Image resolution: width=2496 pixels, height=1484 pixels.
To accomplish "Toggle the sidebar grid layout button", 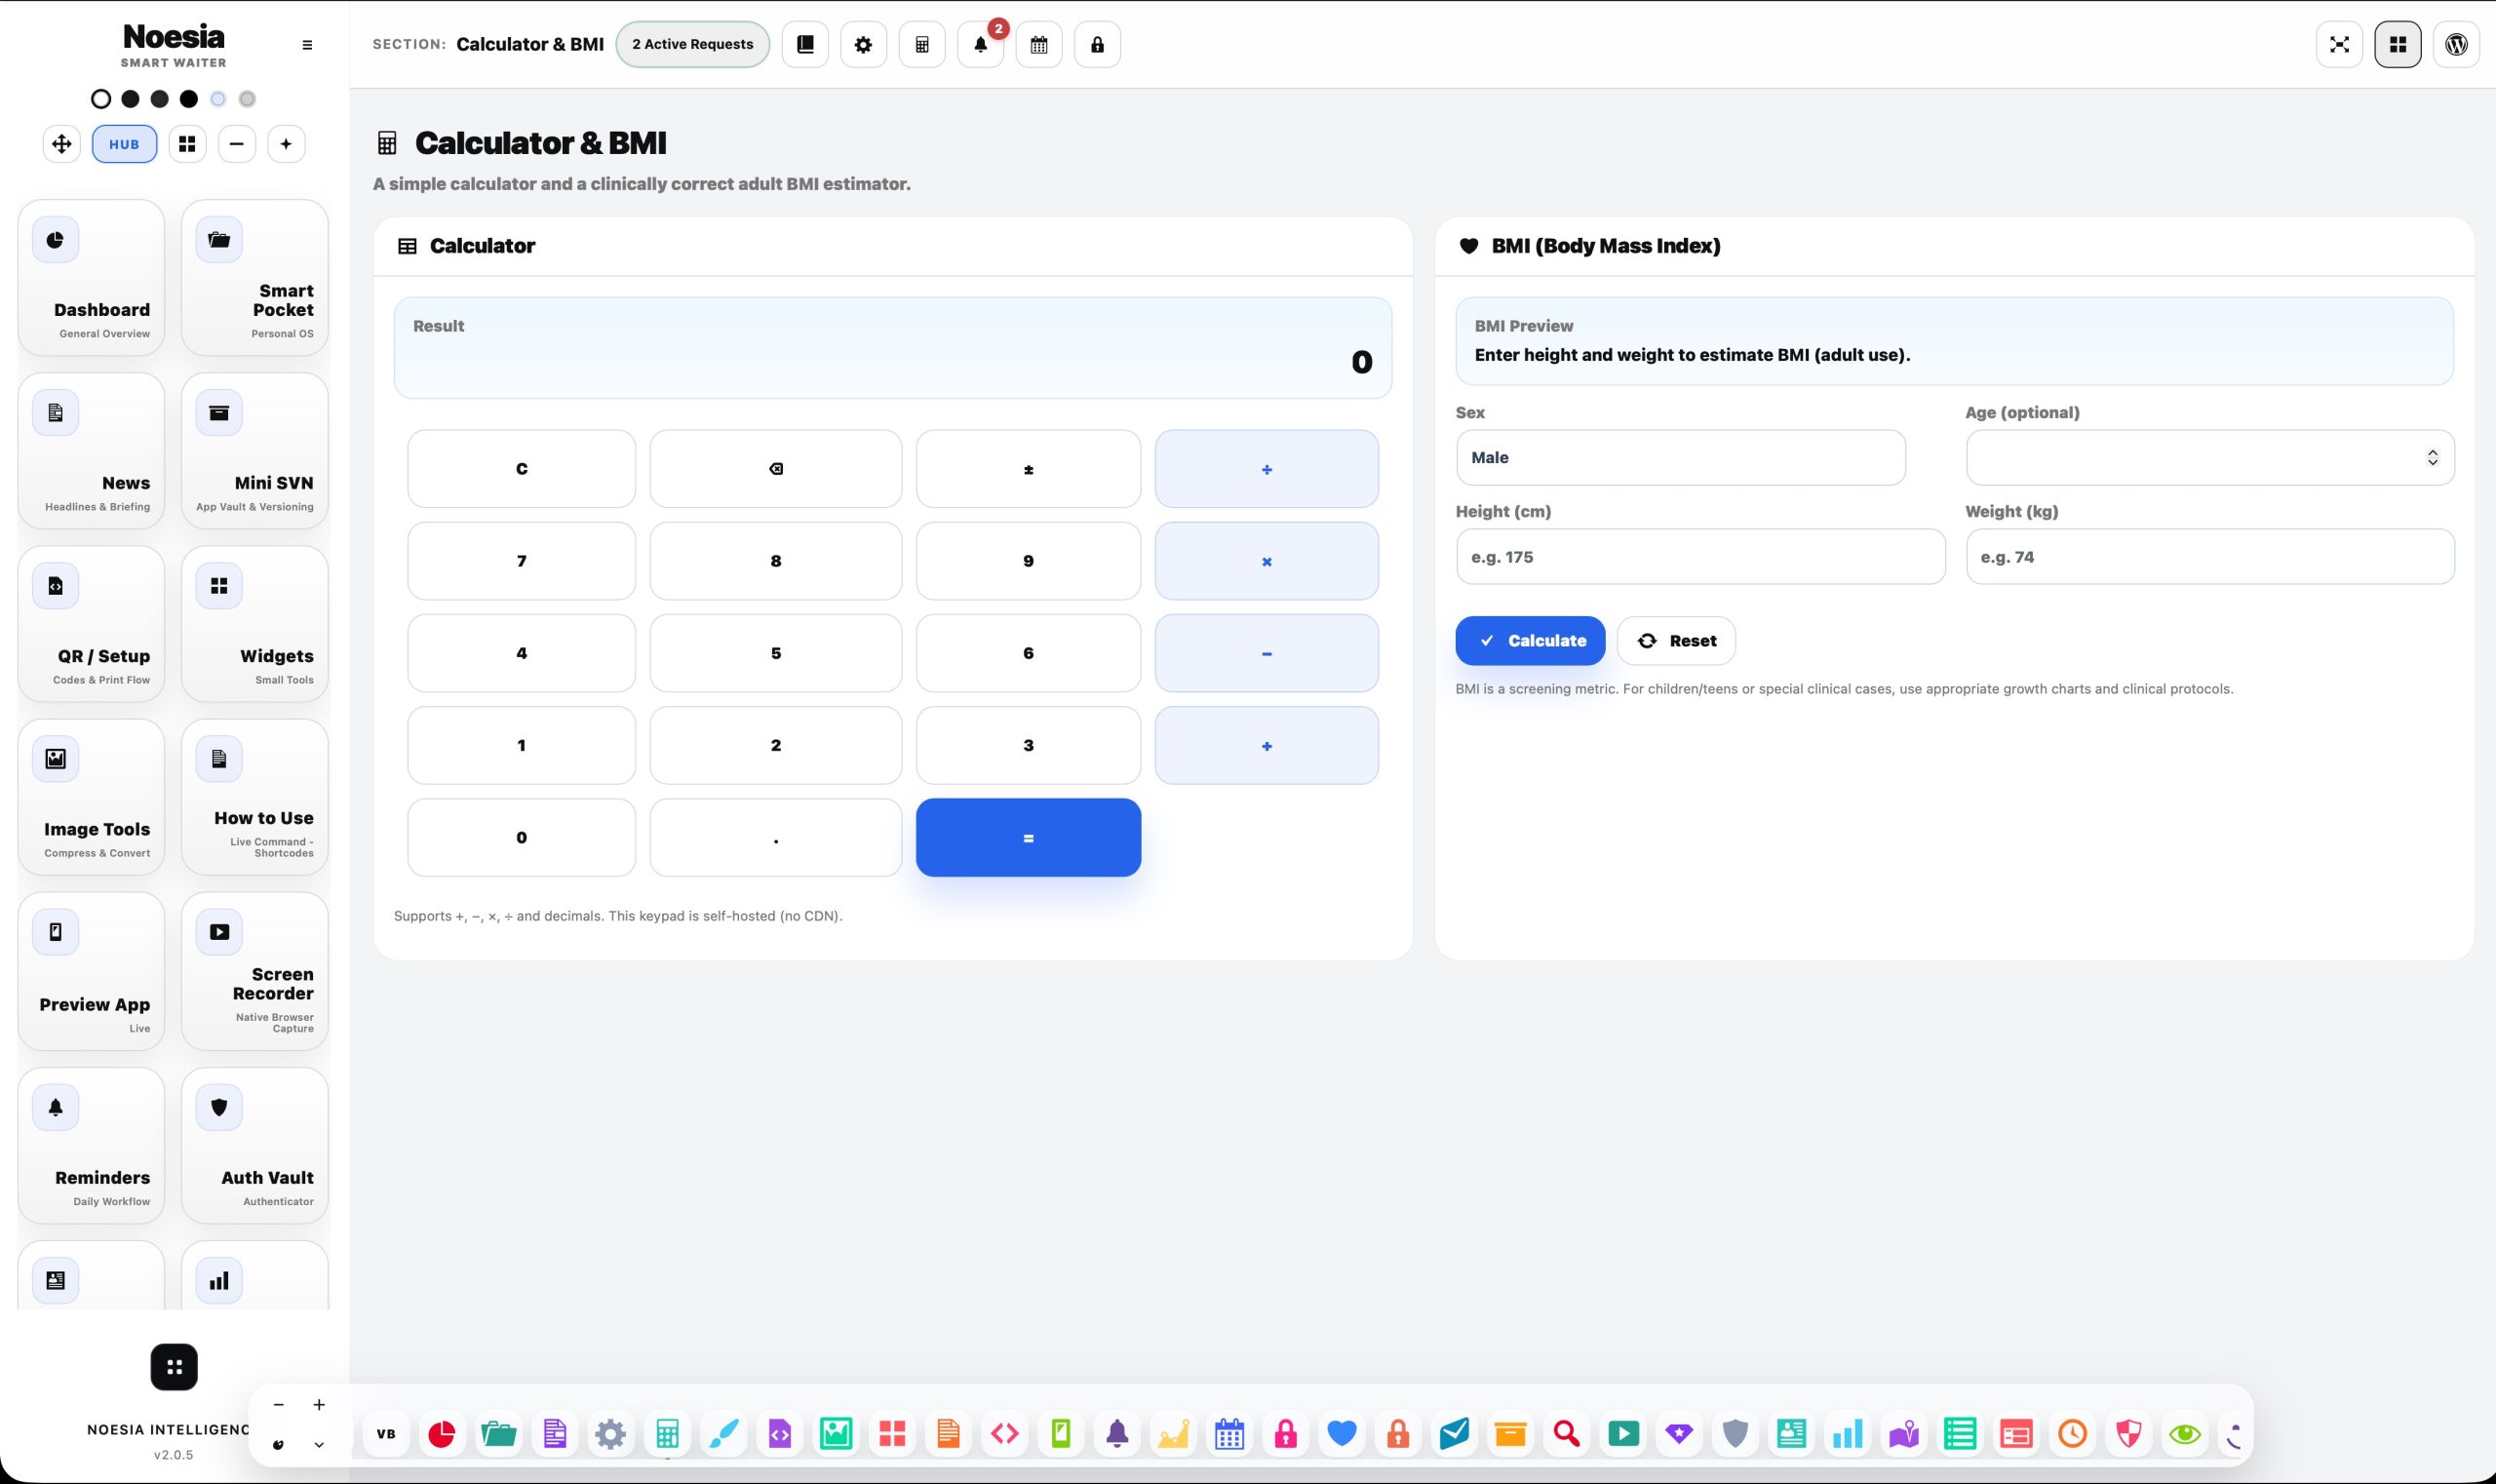I will [x=187, y=144].
